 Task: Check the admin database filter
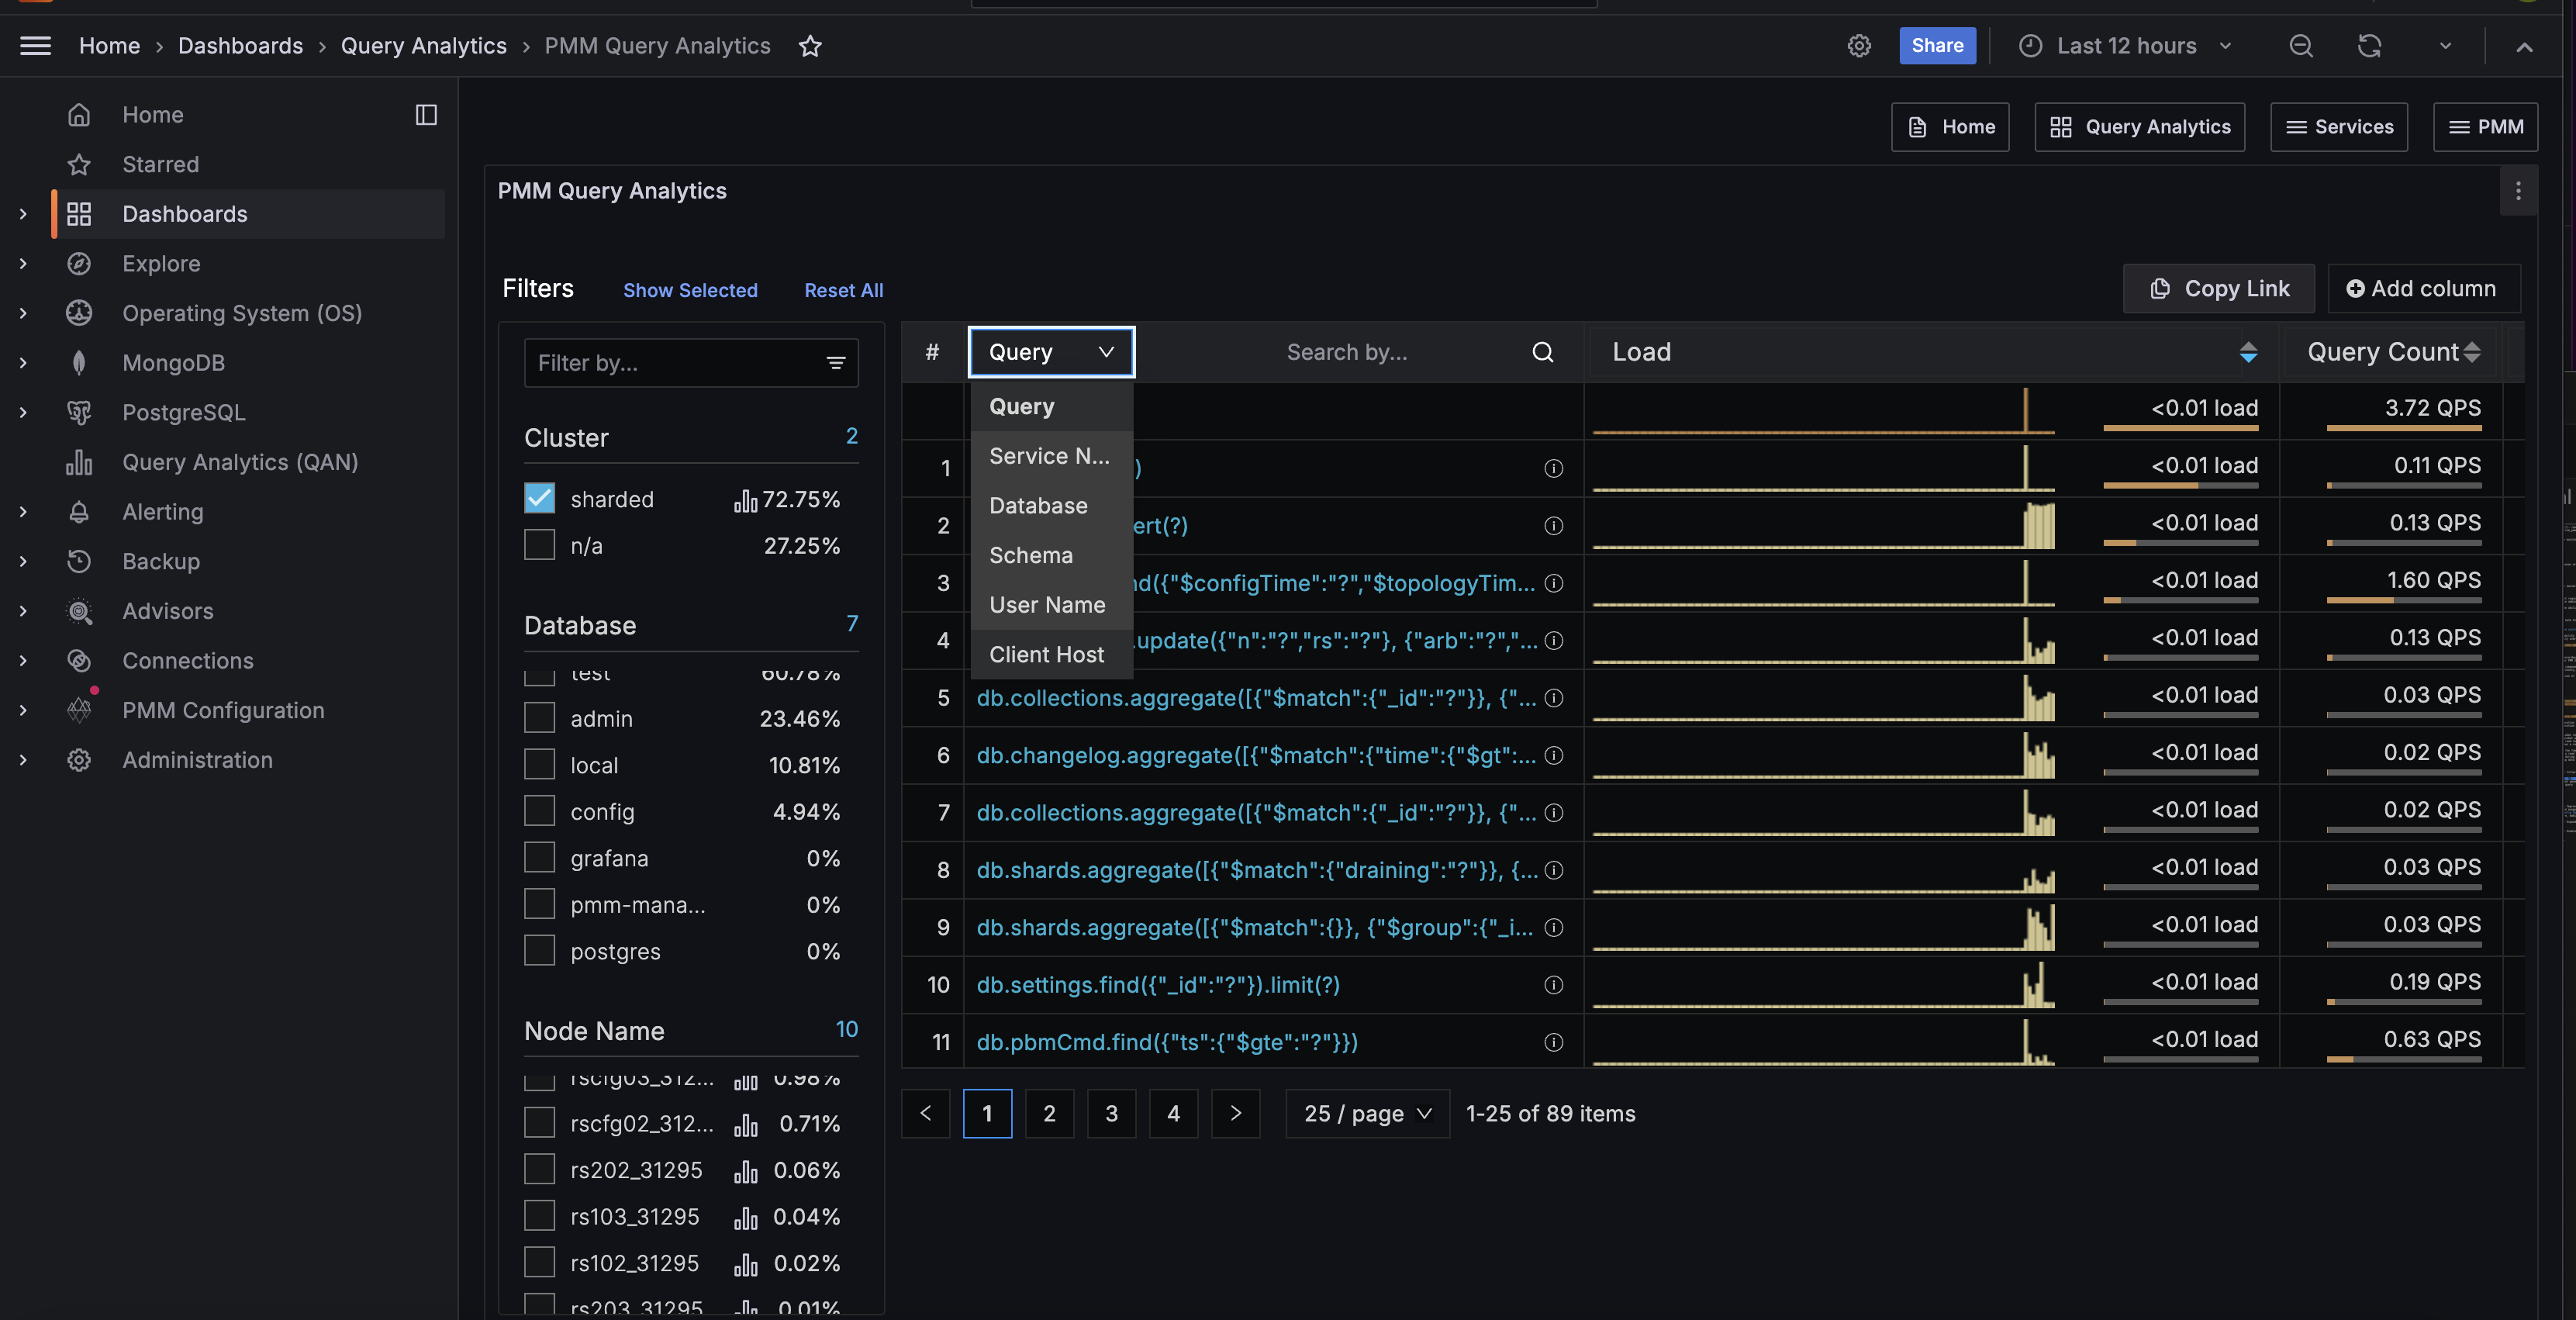(539, 718)
